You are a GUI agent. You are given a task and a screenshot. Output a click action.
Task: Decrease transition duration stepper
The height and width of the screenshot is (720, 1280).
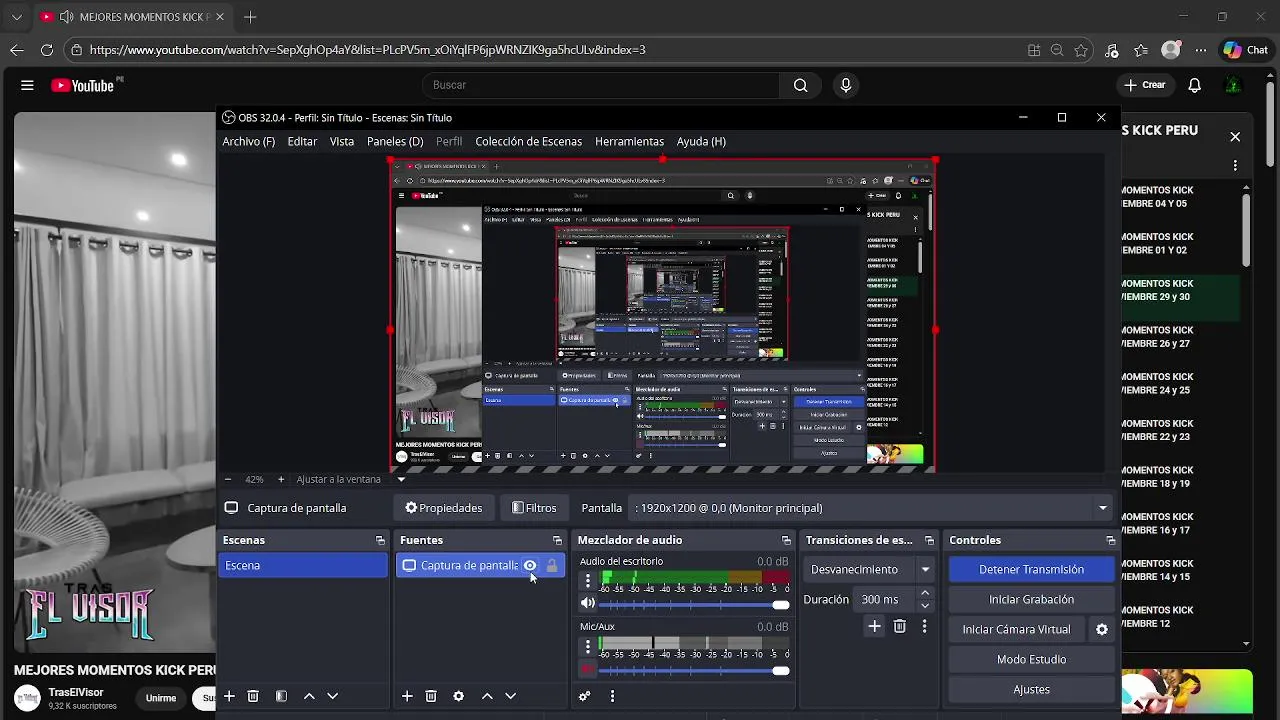click(925, 605)
